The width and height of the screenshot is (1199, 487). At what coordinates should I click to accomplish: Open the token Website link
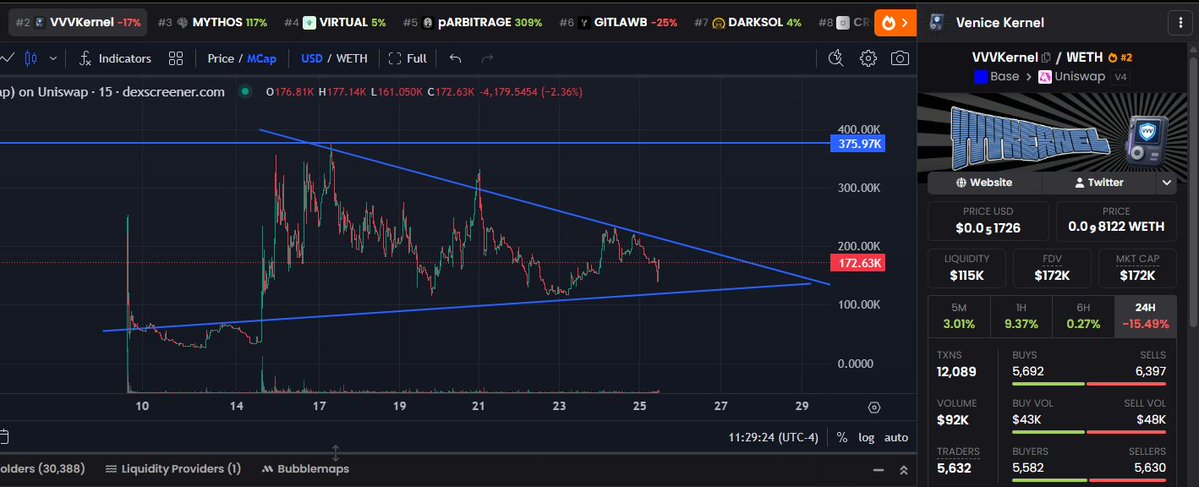[x=984, y=183]
